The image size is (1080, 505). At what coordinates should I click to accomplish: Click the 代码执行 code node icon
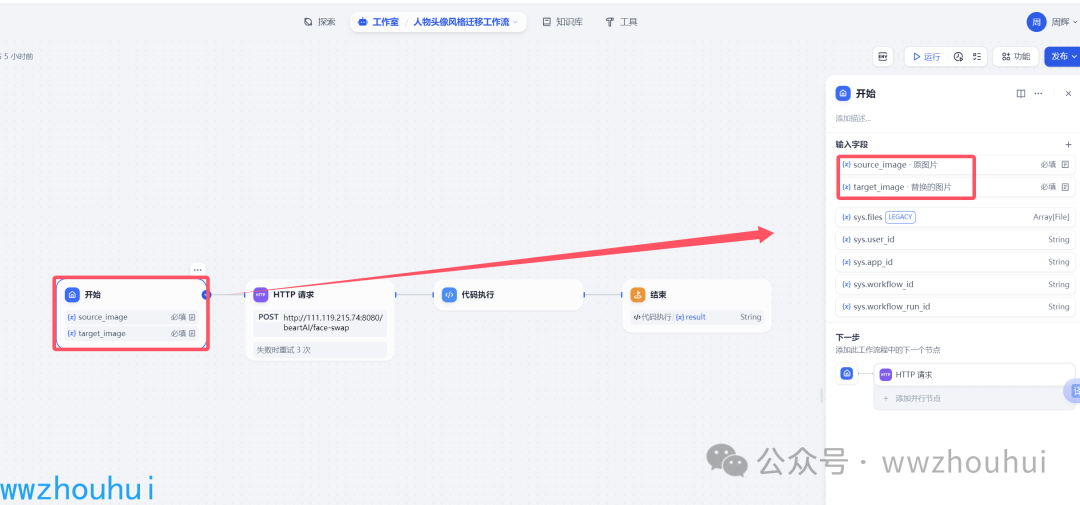448,295
